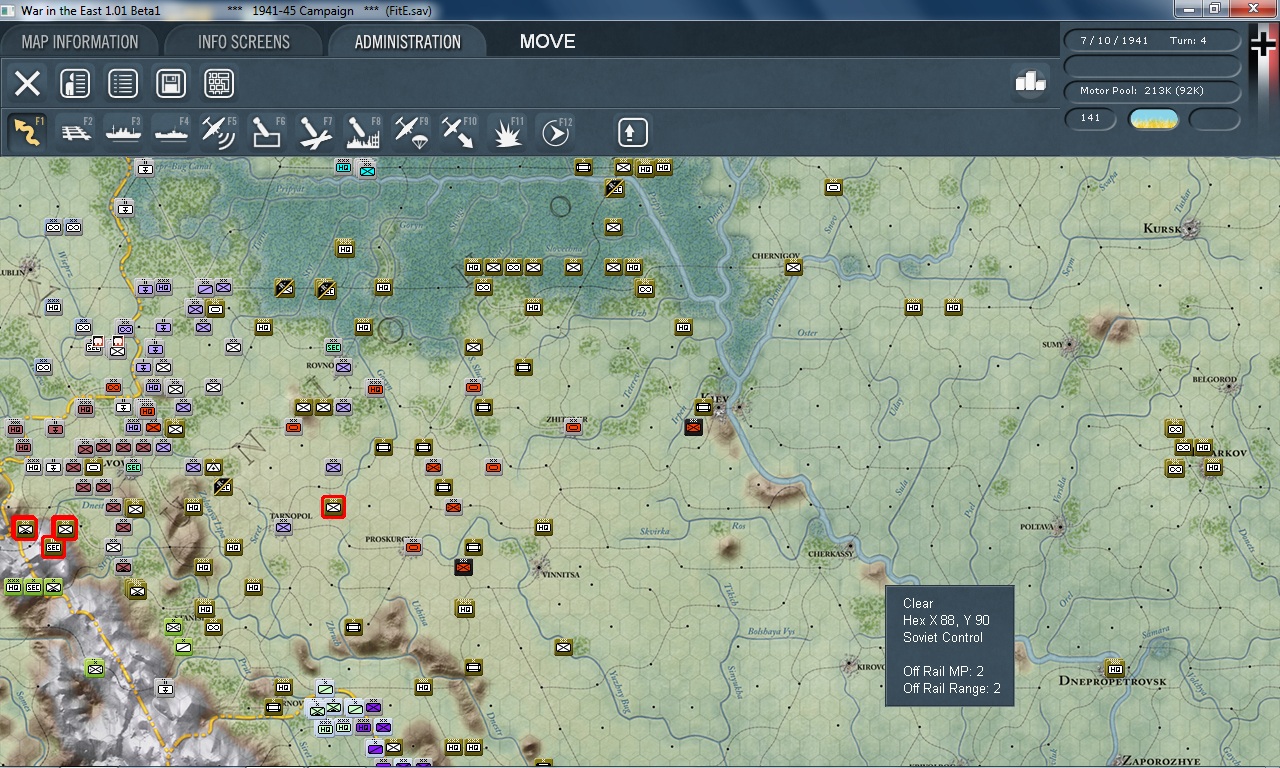Choose Air Transfer mode (F10)
This screenshot has width=1280, height=768.
[x=460, y=132]
